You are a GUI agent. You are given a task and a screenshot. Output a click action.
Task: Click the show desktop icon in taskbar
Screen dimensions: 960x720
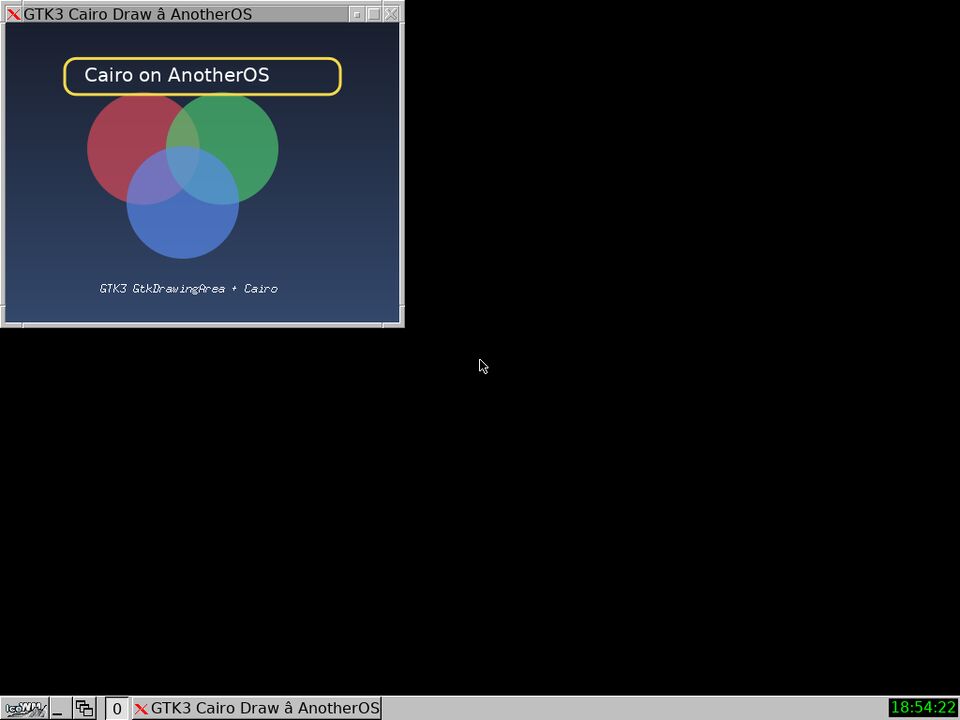[60, 708]
